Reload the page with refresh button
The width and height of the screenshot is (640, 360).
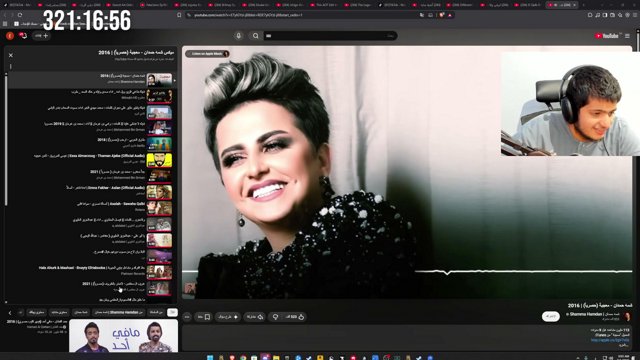(20, 15)
